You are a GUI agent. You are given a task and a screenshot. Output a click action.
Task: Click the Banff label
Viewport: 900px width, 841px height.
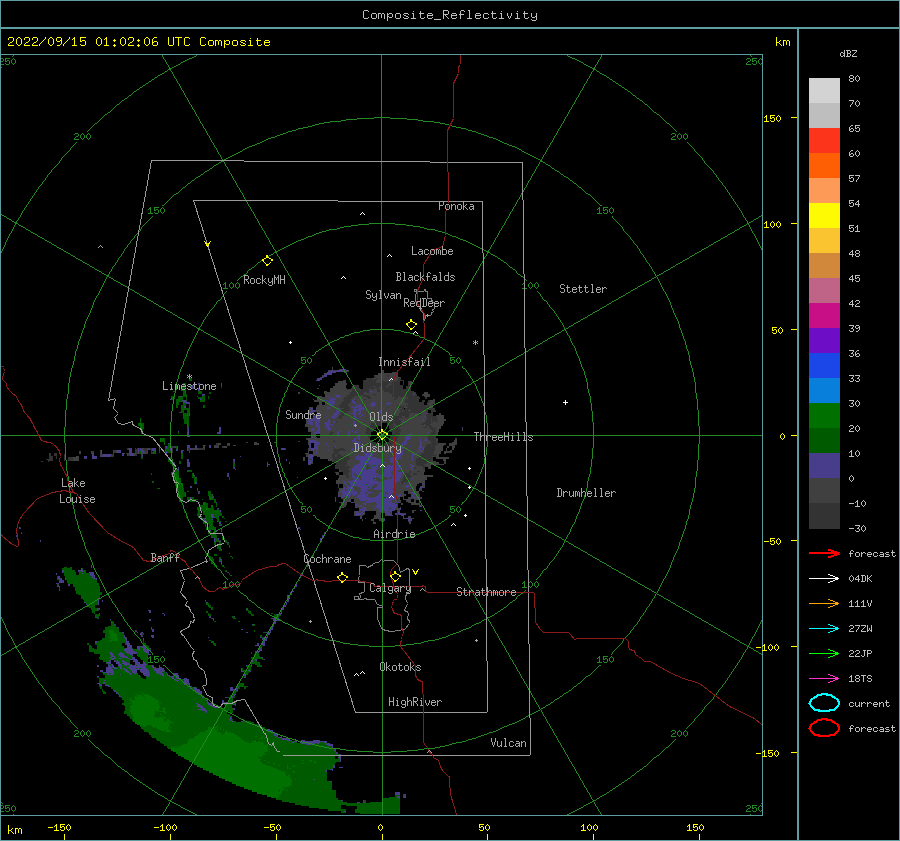tap(165, 557)
